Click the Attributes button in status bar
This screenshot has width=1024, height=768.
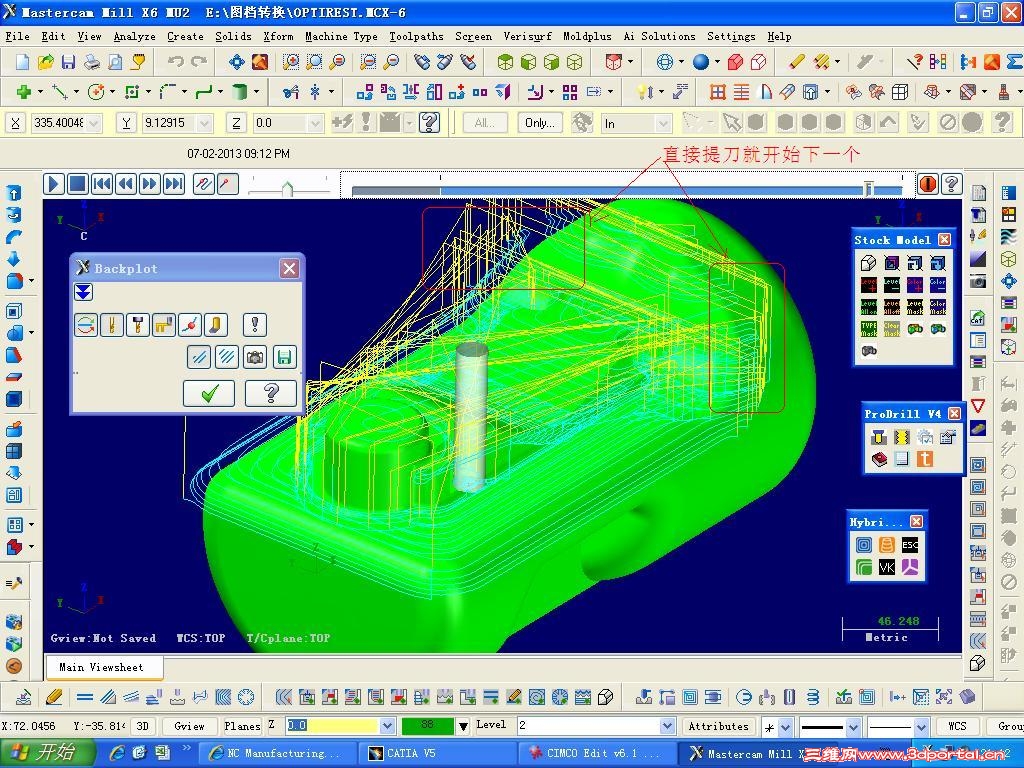pyautogui.click(x=718, y=726)
